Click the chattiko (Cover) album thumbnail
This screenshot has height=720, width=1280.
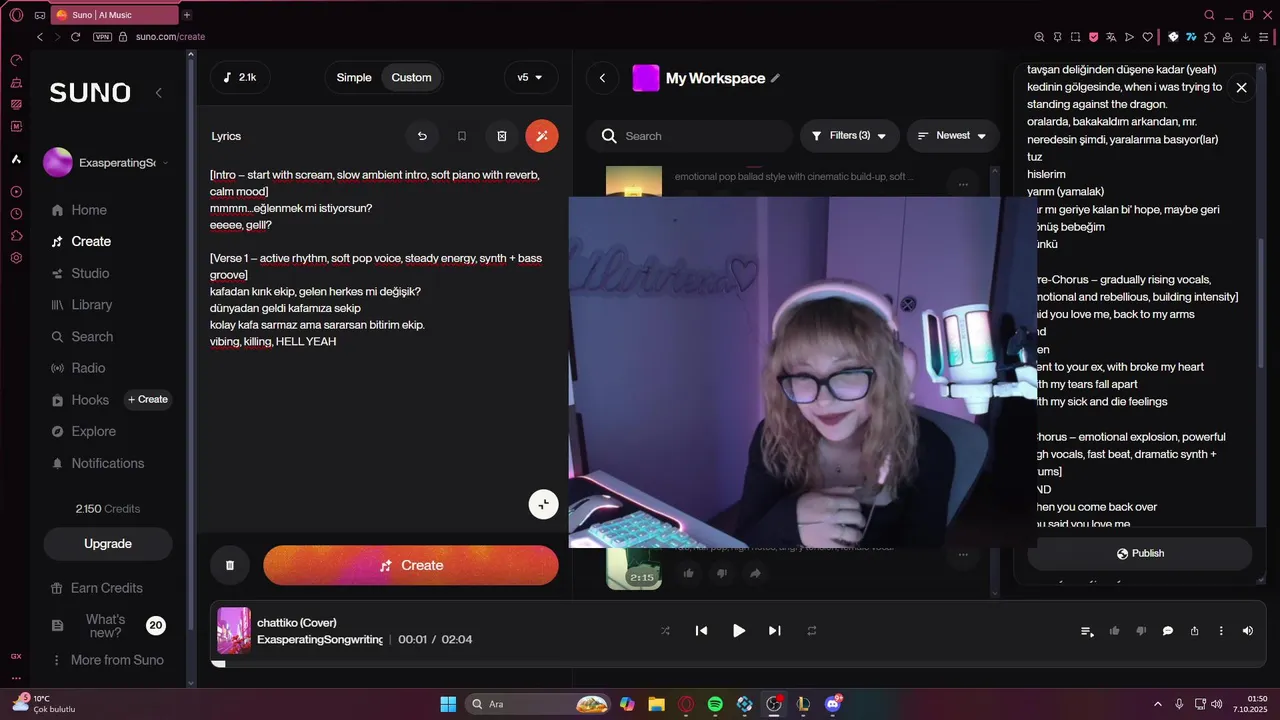click(x=234, y=631)
